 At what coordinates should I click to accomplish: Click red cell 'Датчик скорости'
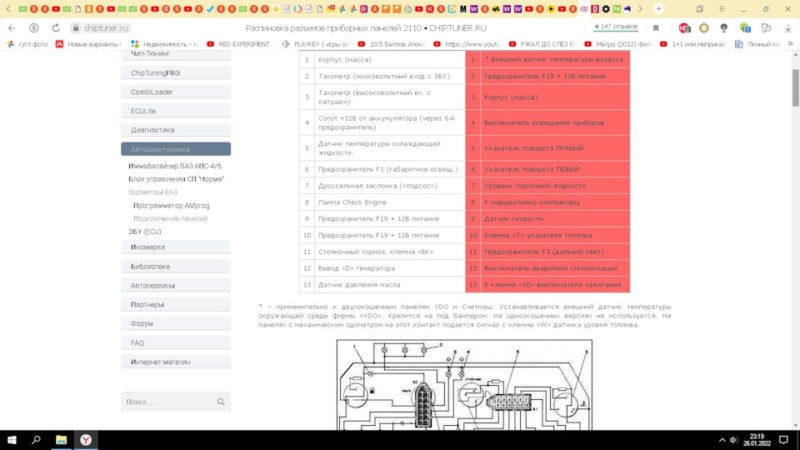click(x=555, y=219)
